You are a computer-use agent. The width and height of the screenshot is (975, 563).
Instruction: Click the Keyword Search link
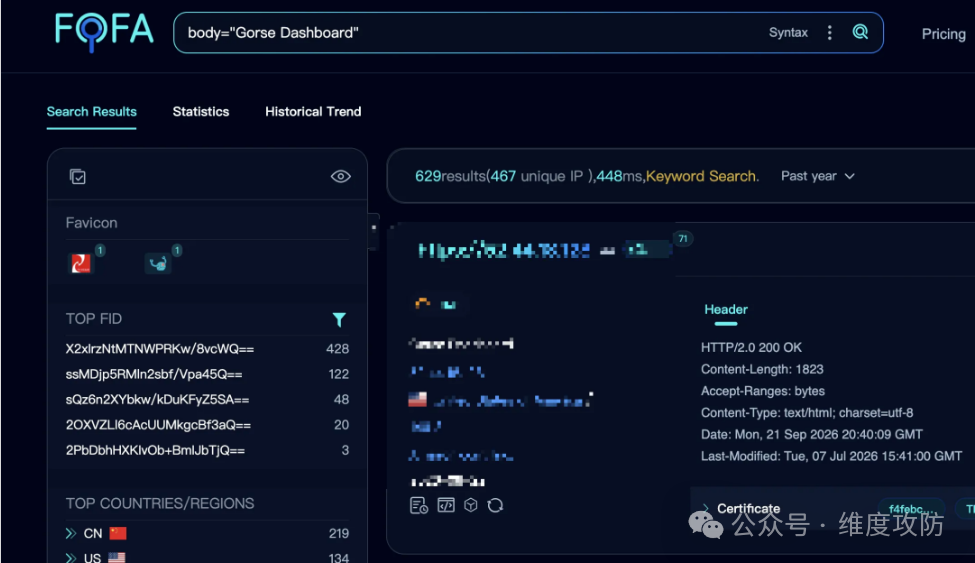tap(702, 176)
